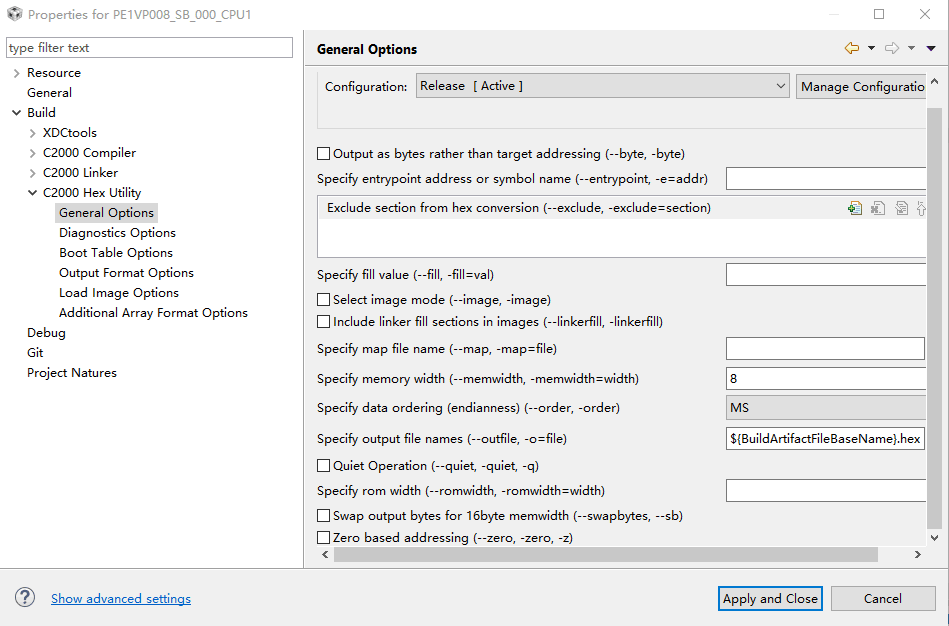Click the Add exclude section icon
Viewport: 949px width, 626px height.
(x=855, y=208)
